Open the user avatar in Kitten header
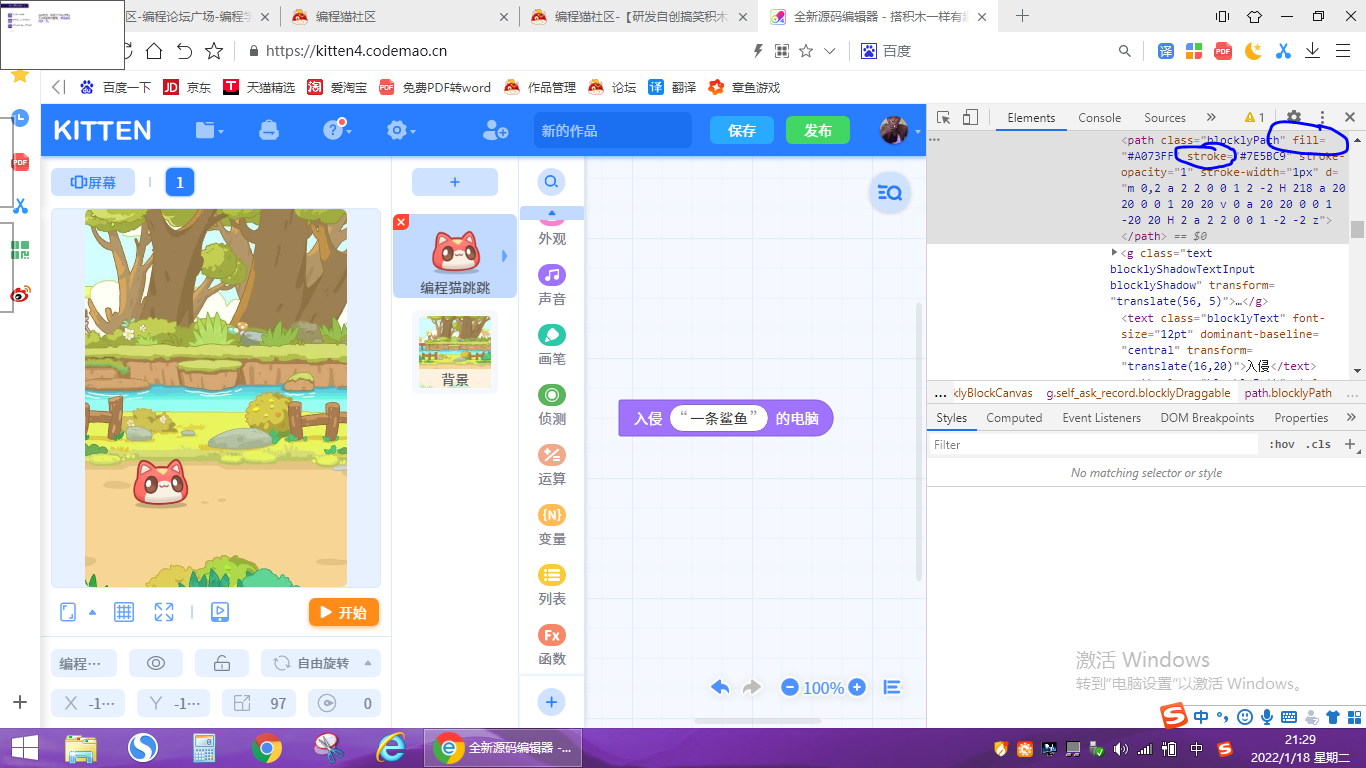1366x768 pixels. 894,130
